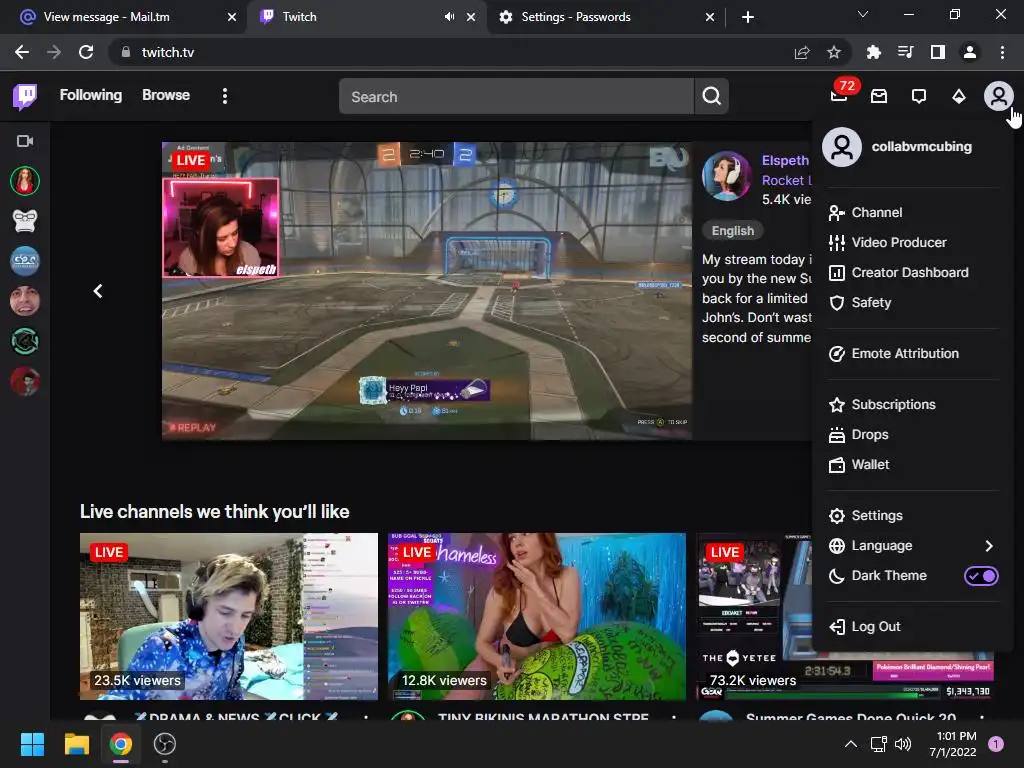
Task: Open the Chrome profile icon
Action: tap(970, 52)
